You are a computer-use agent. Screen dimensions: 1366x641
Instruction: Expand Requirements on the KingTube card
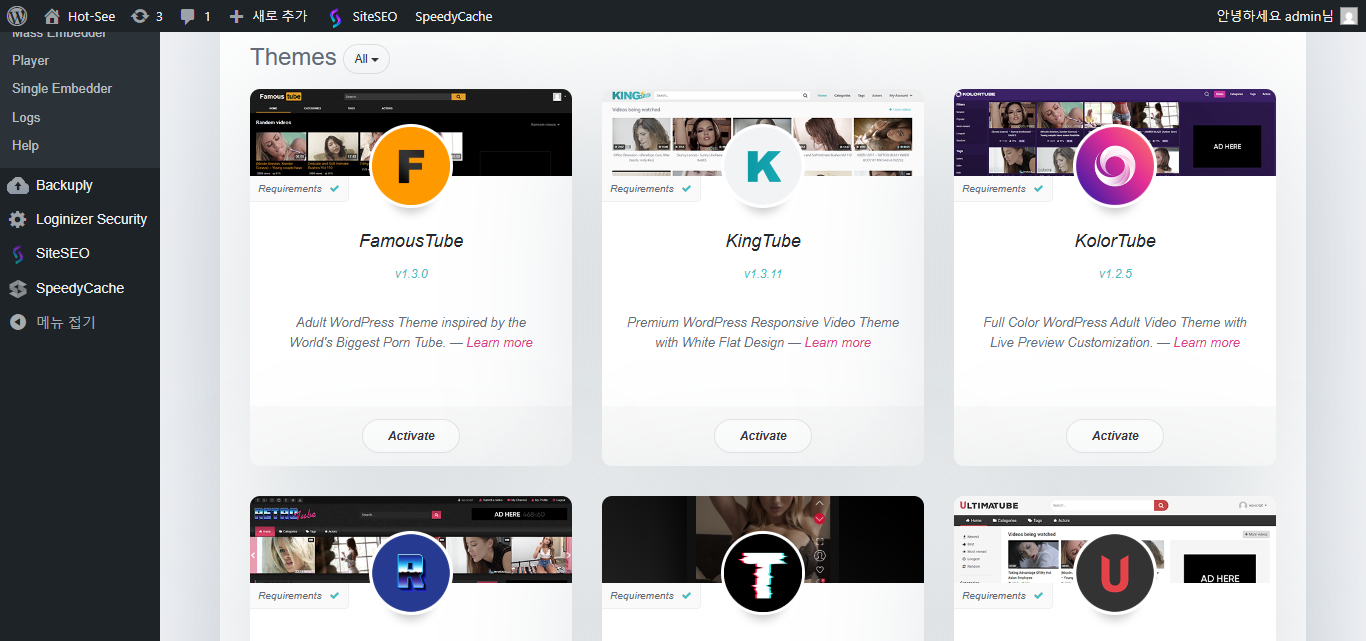[651, 188]
